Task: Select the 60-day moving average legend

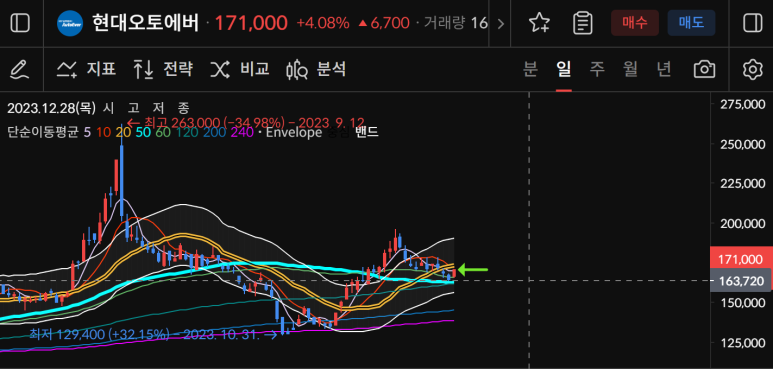Action: click(x=163, y=132)
